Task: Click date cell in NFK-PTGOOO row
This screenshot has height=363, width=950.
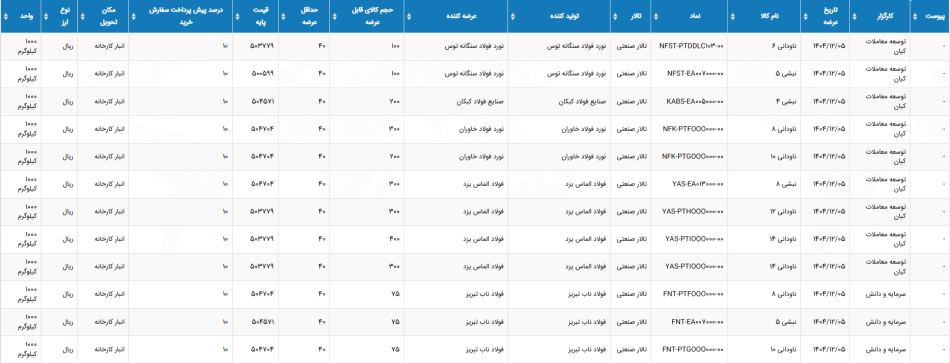Action: pos(828,157)
